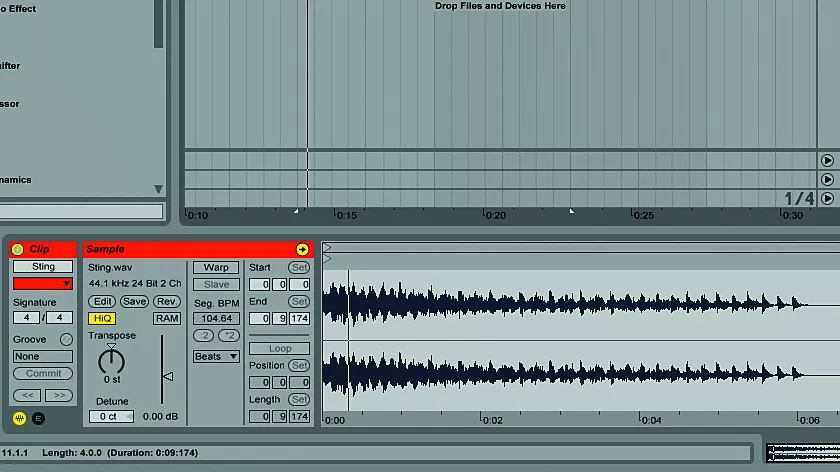Click the yellow arrow icon in Sample header
840x472 pixels.
pyautogui.click(x=302, y=249)
